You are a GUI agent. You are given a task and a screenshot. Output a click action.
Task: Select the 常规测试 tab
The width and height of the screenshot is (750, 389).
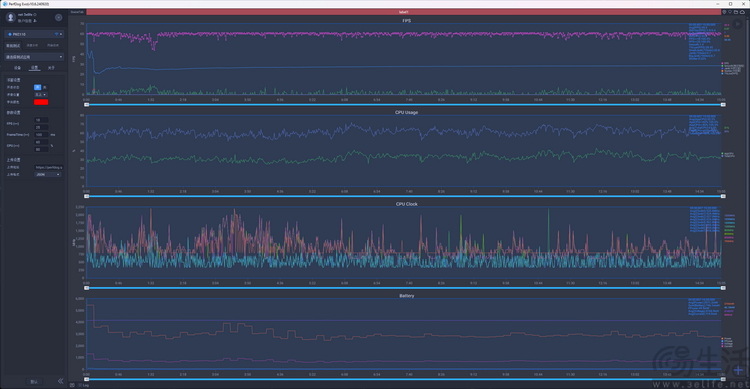[13, 45]
